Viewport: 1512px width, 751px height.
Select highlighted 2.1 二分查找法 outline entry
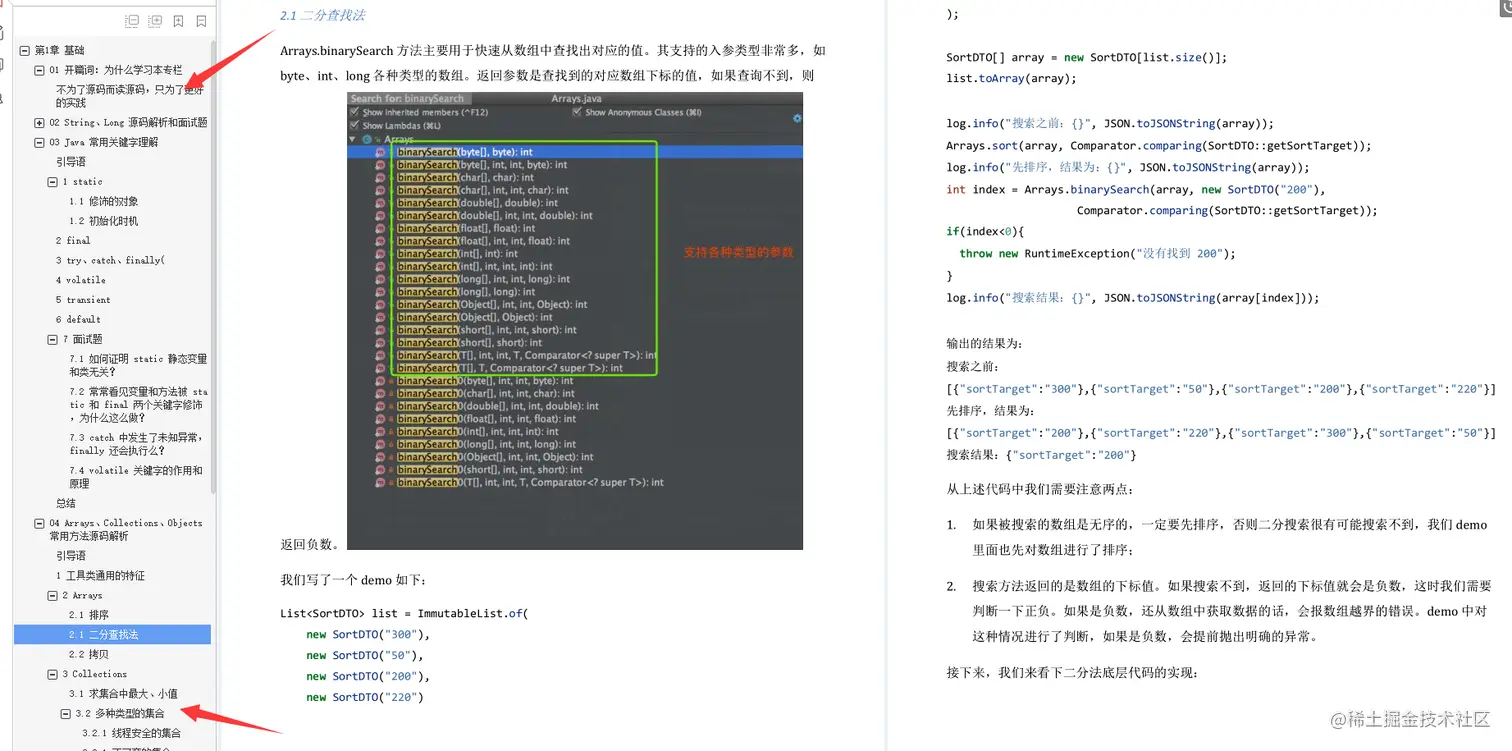(112, 634)
